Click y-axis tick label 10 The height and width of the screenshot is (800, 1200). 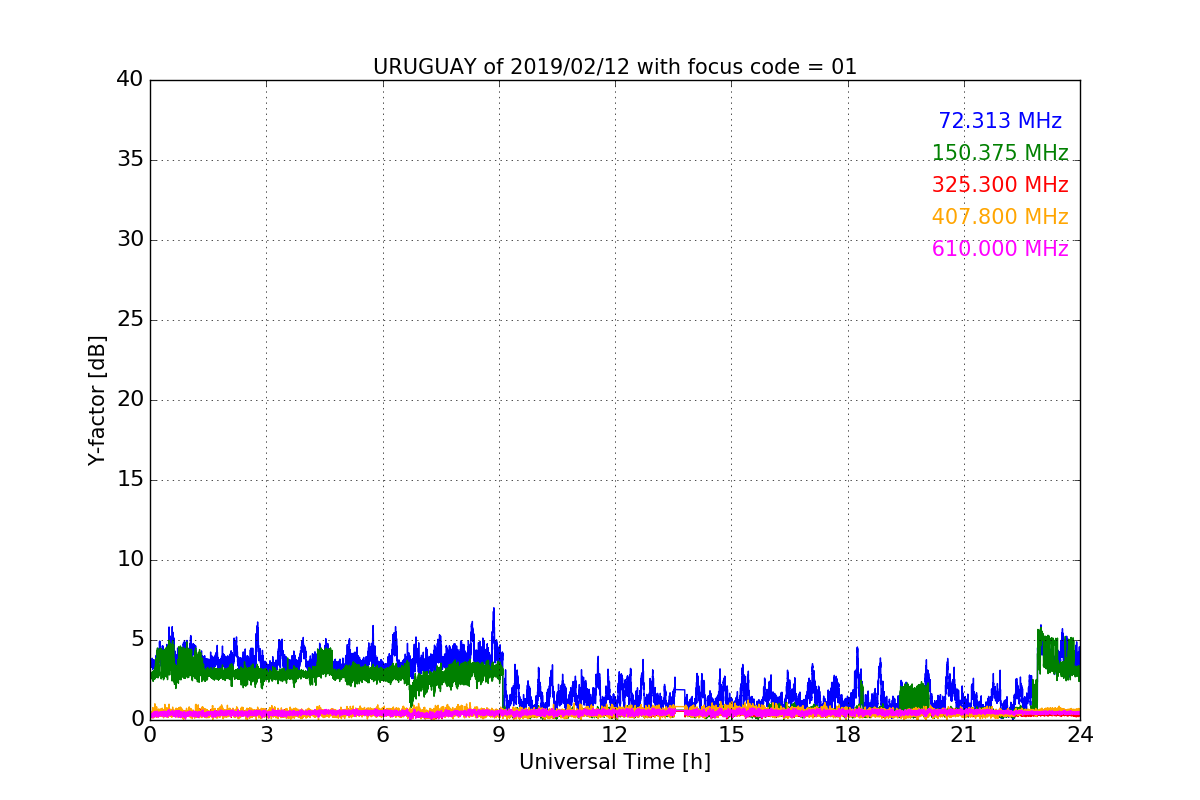[130, 559]
